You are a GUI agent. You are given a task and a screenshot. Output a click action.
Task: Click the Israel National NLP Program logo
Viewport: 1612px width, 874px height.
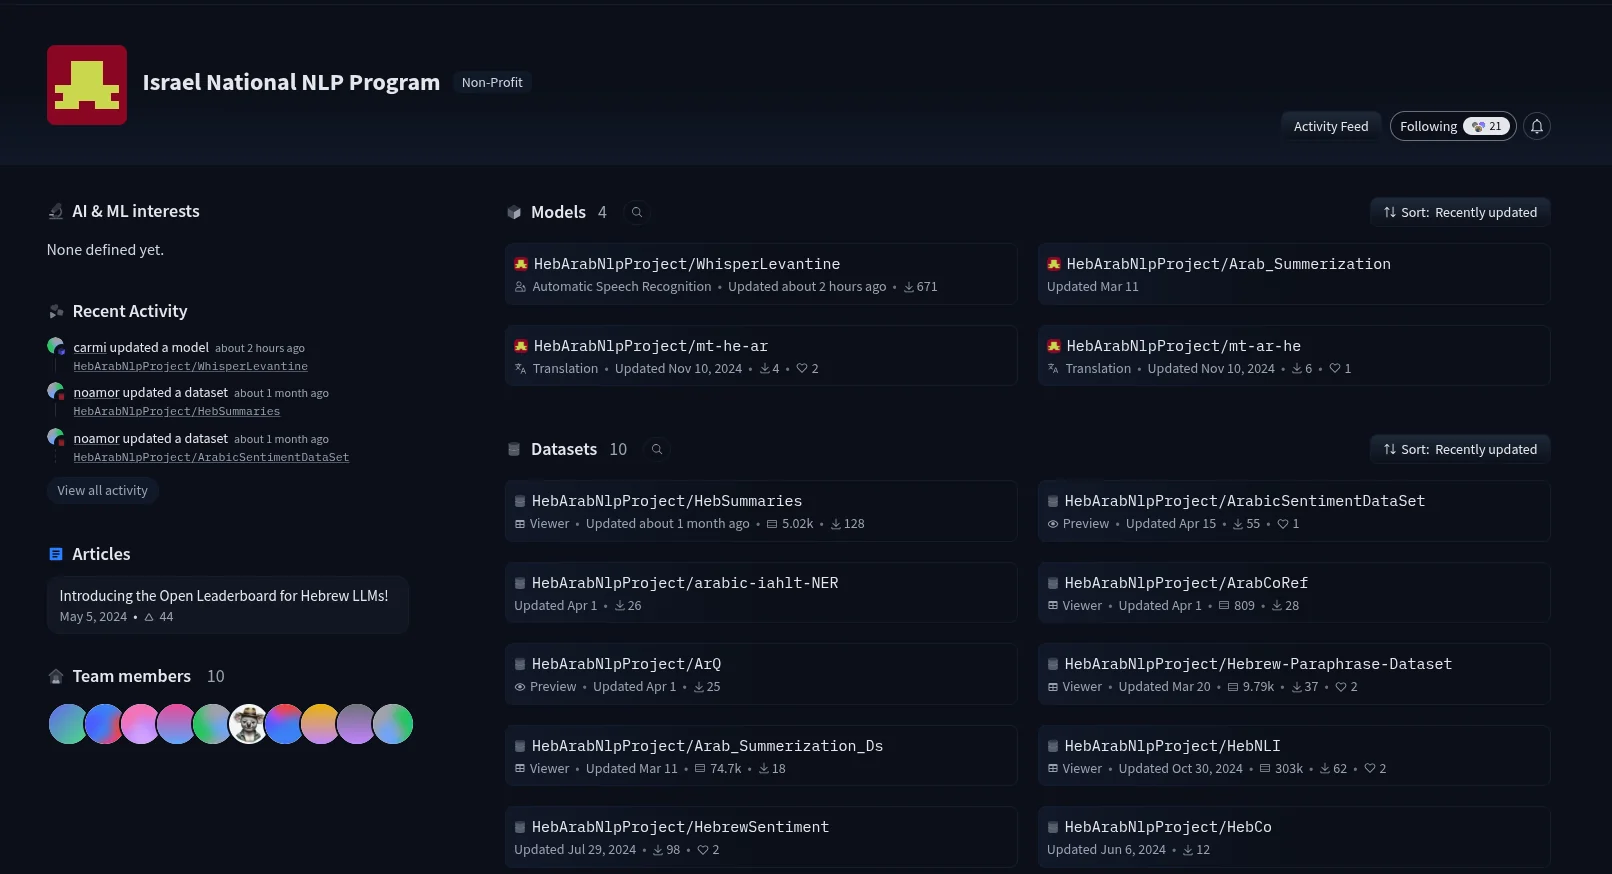point(87,85)
